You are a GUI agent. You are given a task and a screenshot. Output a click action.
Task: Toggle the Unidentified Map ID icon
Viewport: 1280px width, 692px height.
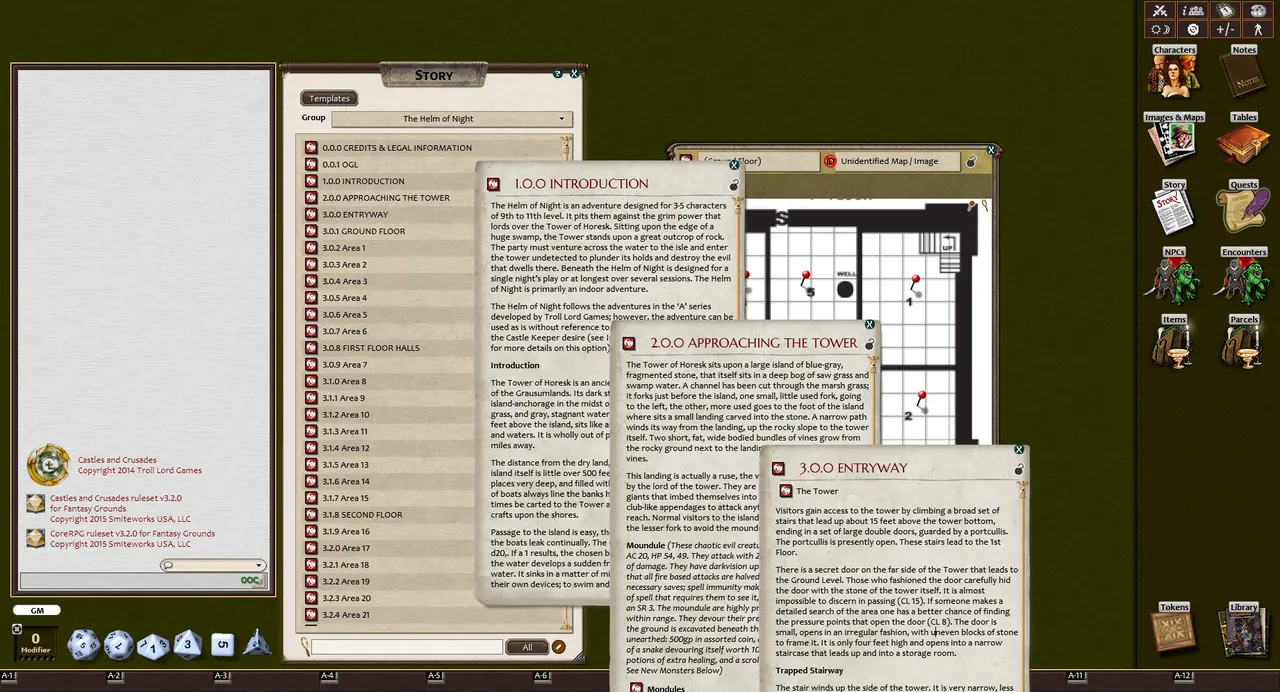[829, 161]
